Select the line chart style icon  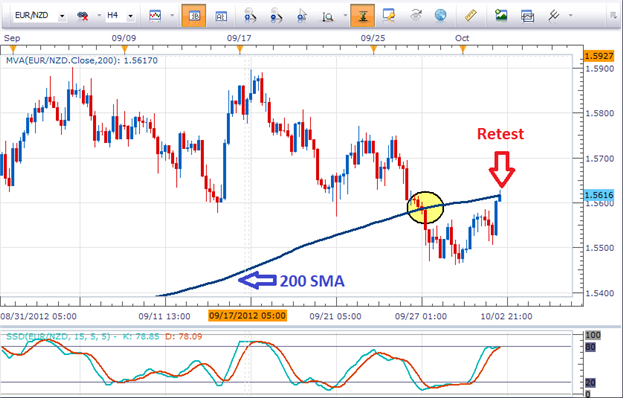(x=155, y=15)
